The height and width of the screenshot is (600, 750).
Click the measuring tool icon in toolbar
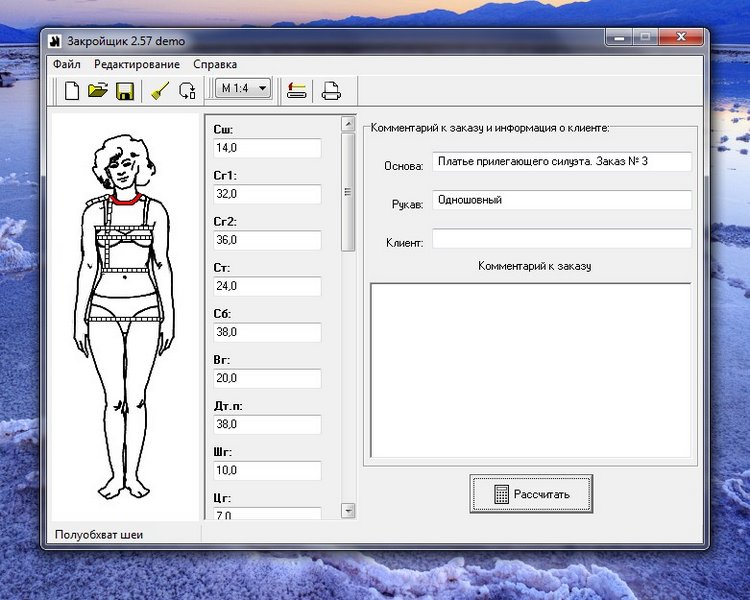(296, 91)
